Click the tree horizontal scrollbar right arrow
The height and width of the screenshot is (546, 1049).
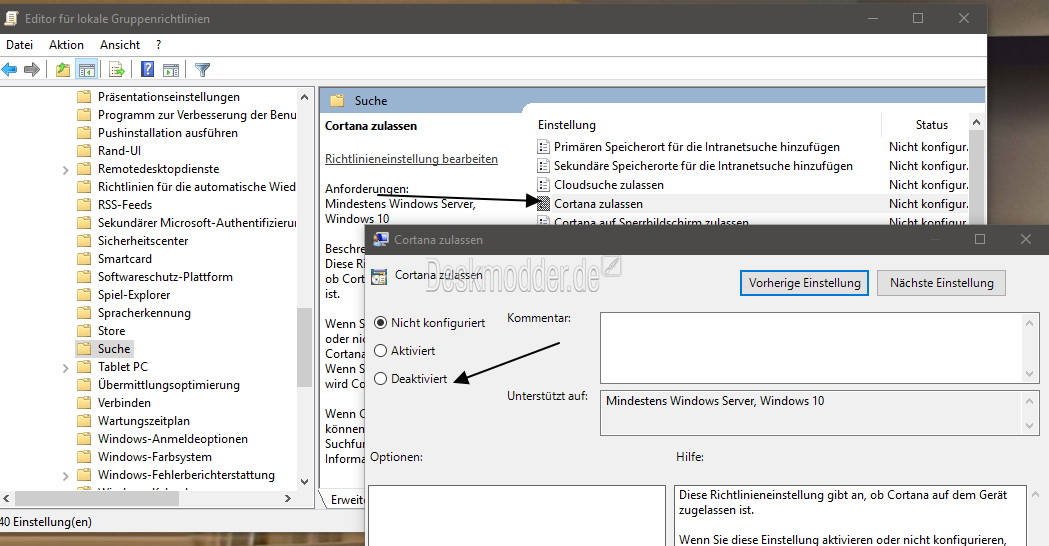[288, 498]
